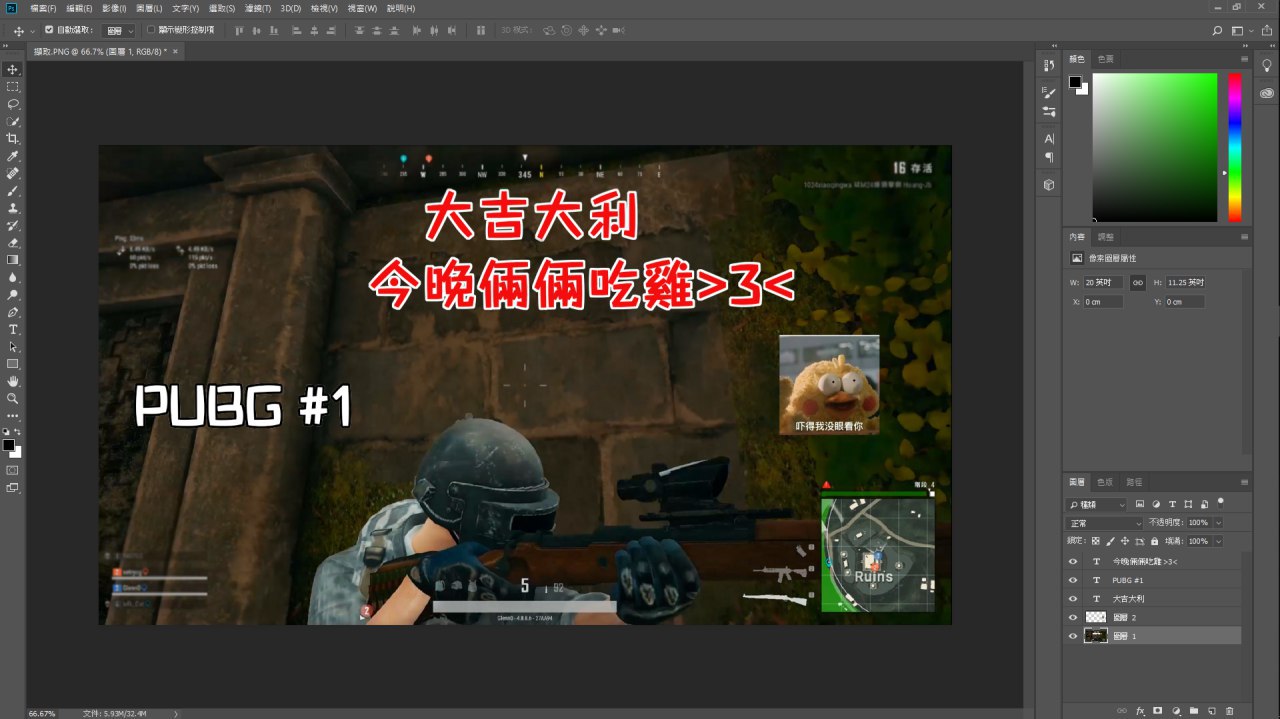The height and width of the screenshot is (719, 1280).
Task: Click the fx layer style icon
Action: (1140, 710)
